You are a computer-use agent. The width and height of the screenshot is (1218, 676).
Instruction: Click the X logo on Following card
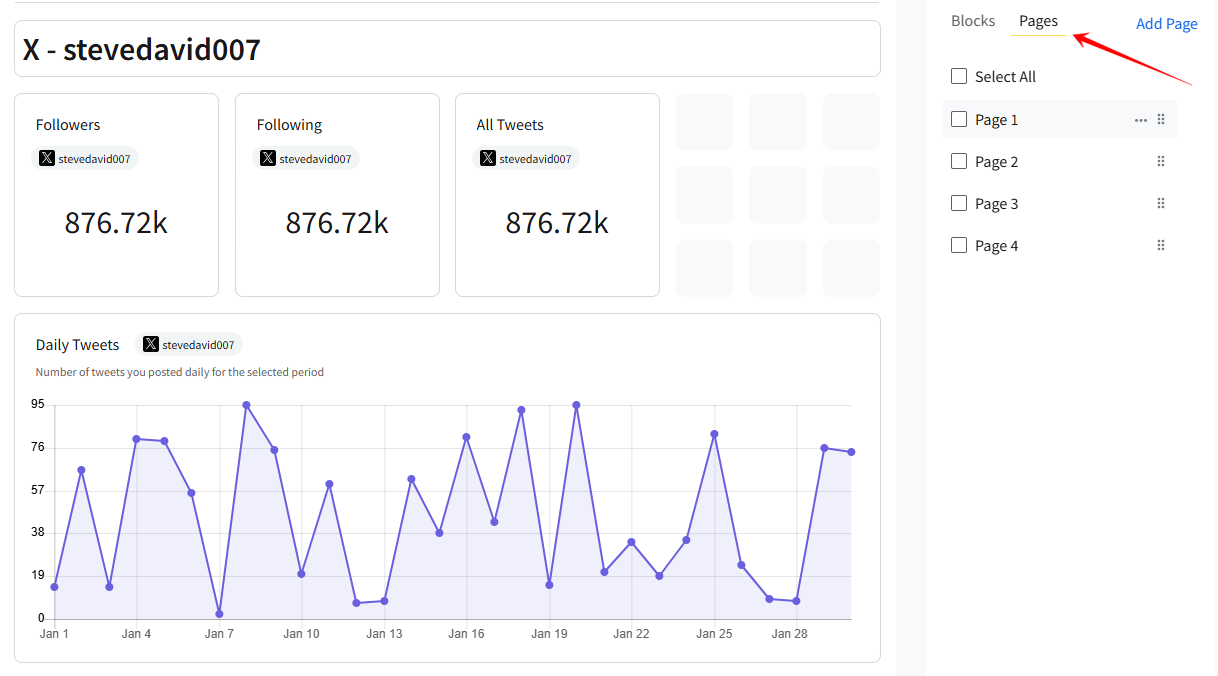(x=267, y=158)
